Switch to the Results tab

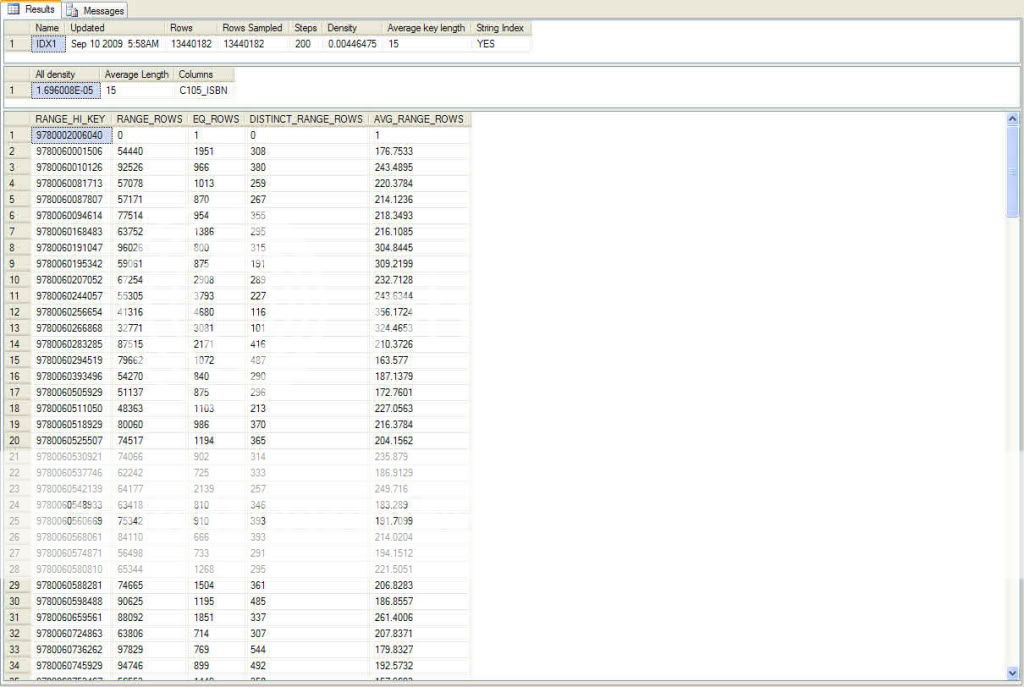pyautogui.click(x=31, y=9)
